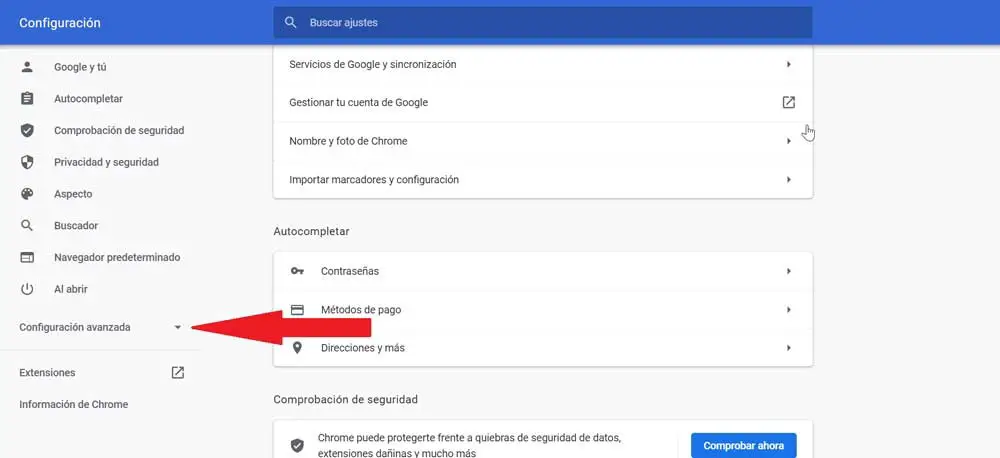Open Información de Chrome link

pos(74,404)
